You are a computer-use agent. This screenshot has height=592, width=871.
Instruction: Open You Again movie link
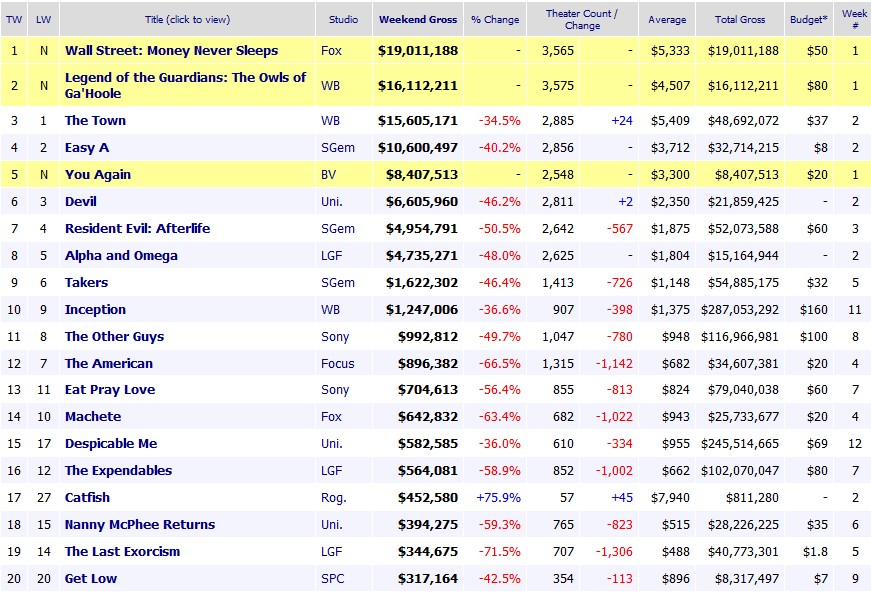point(98,174)
